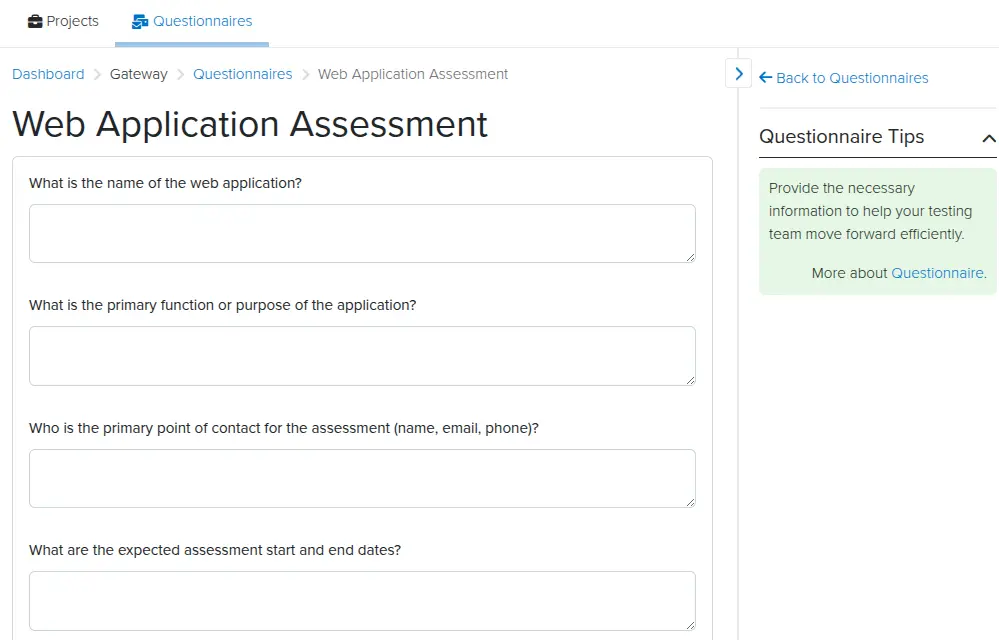Collapse the side panel with the chevron button
999x640 pixels.
[738, 74]
